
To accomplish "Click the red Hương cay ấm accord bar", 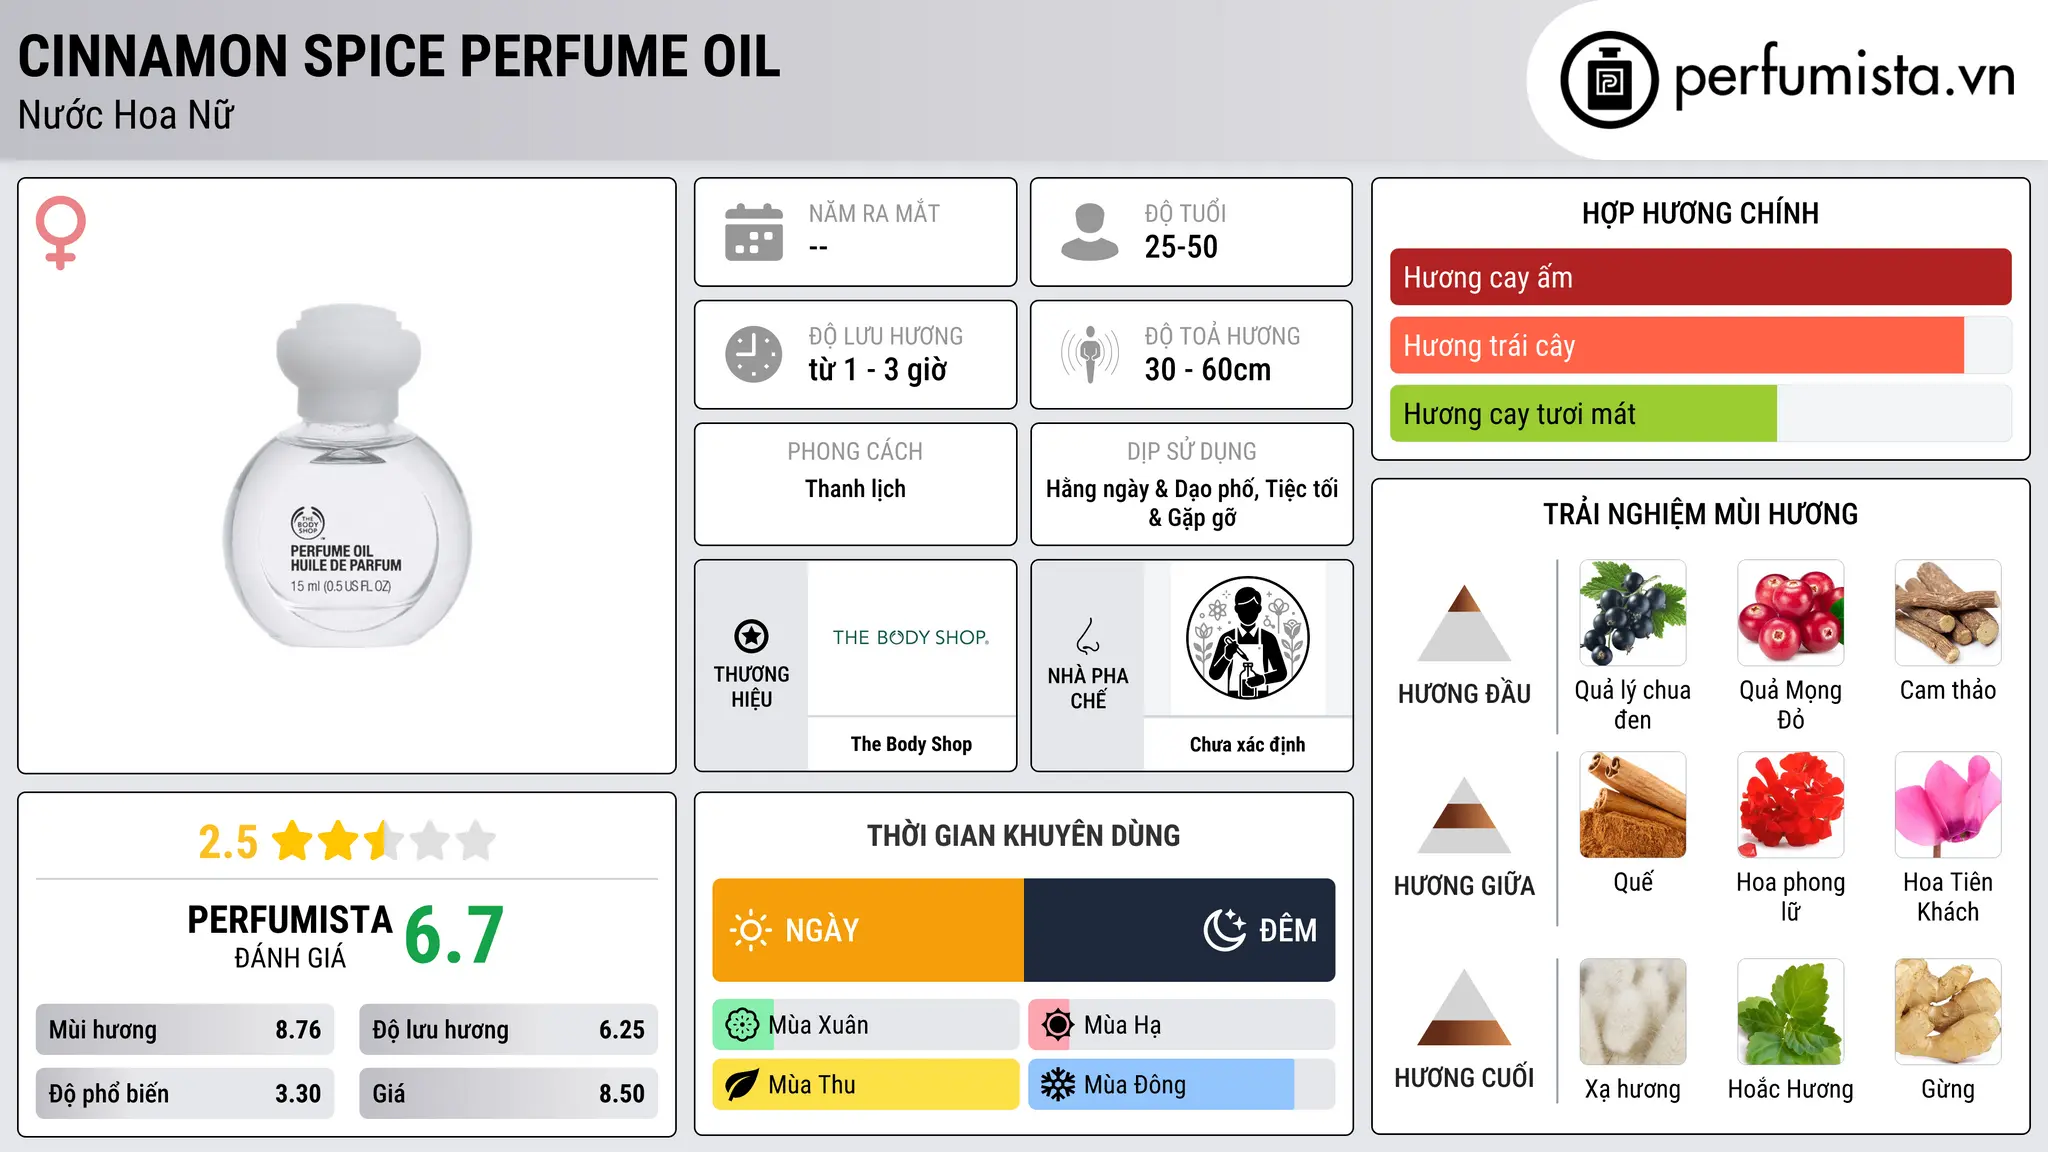I will click(x=1700, y=277).
